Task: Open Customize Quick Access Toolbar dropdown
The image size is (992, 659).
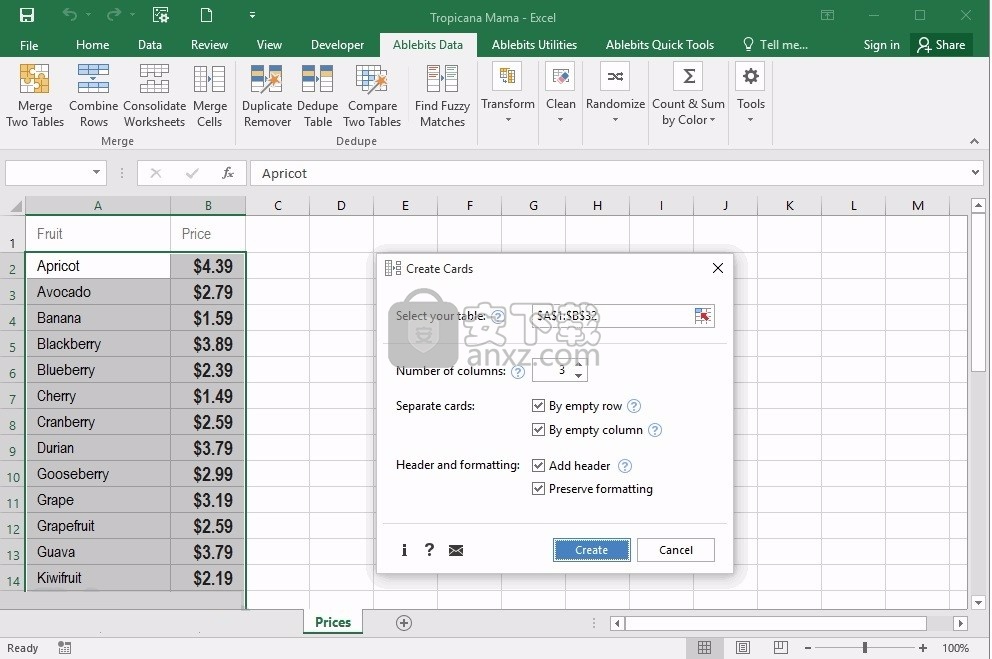Action: 252,15
